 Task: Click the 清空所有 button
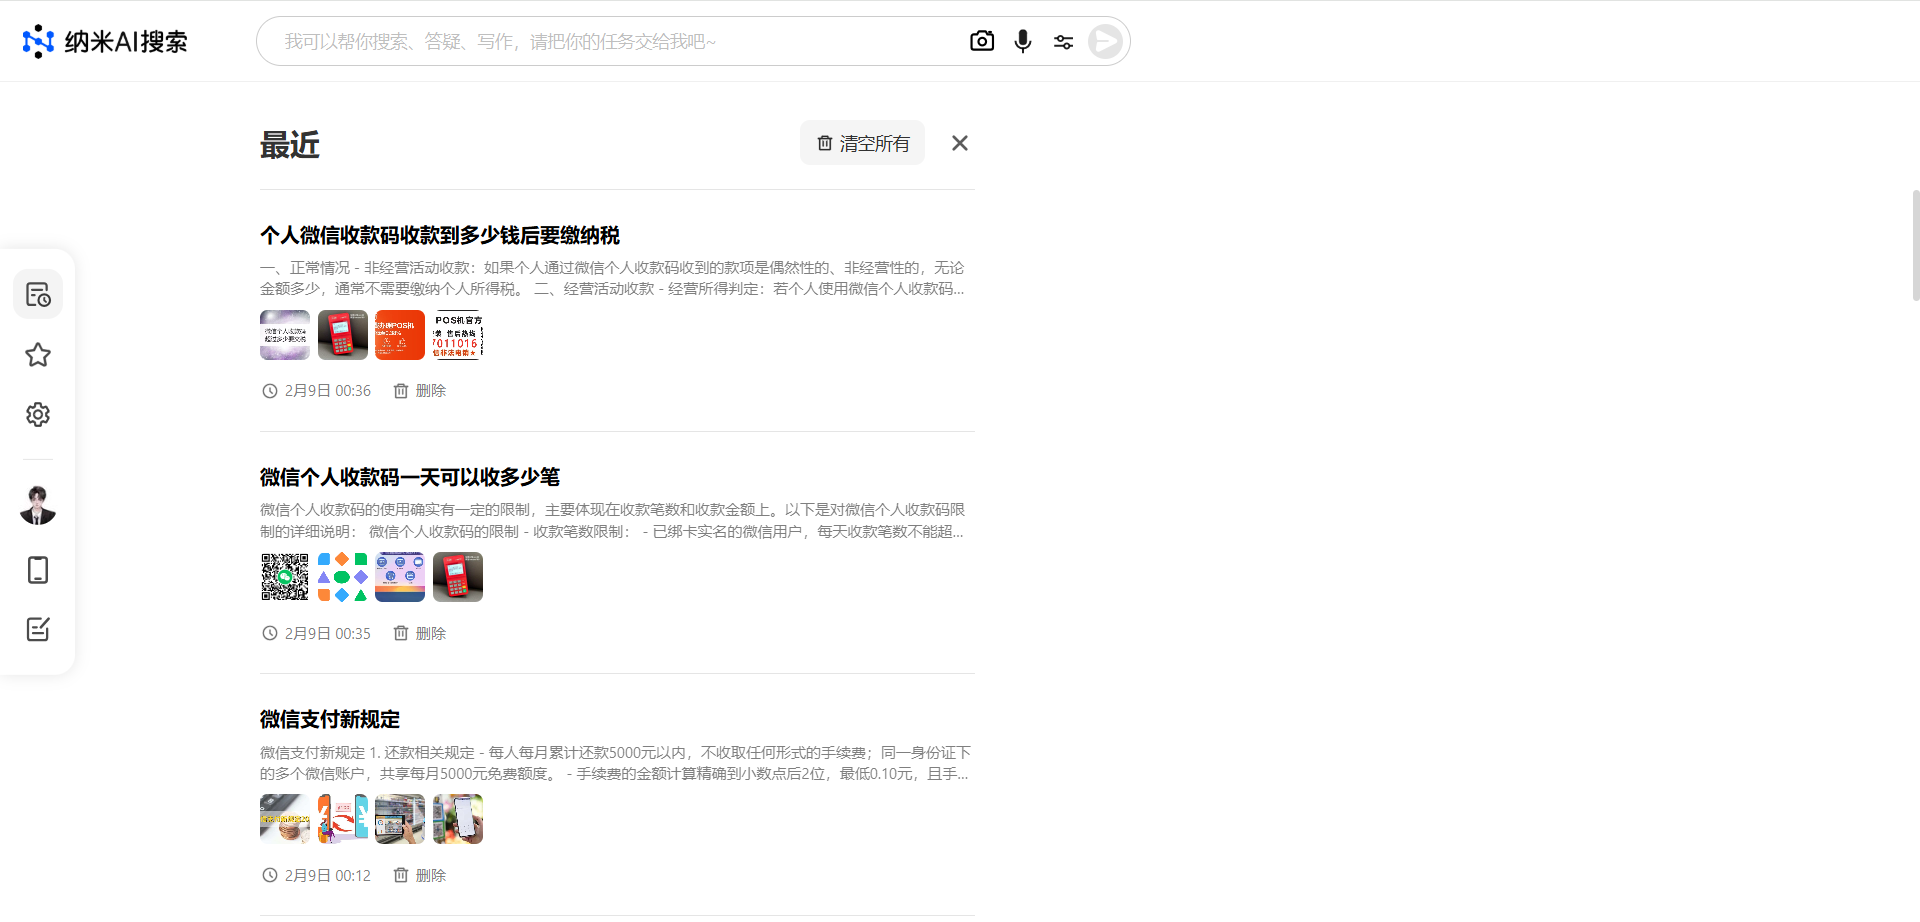(862, 143)
